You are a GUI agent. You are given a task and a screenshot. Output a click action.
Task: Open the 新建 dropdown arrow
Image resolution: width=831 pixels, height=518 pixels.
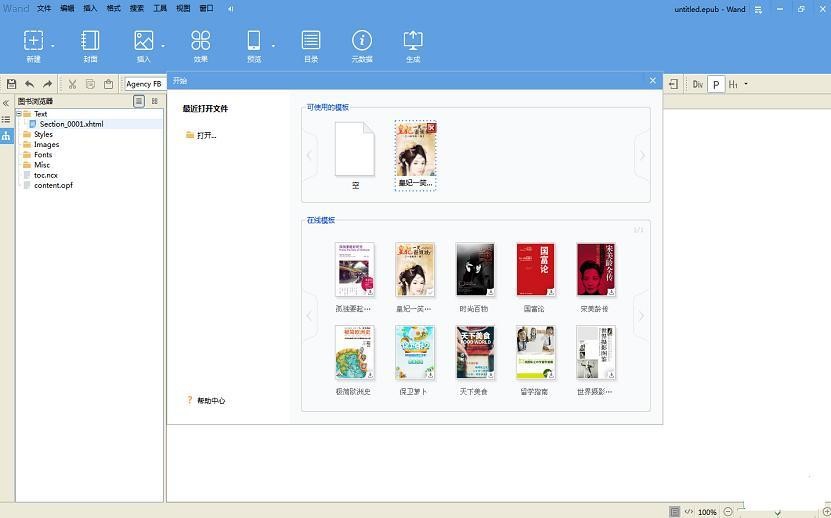click(52, 46)
